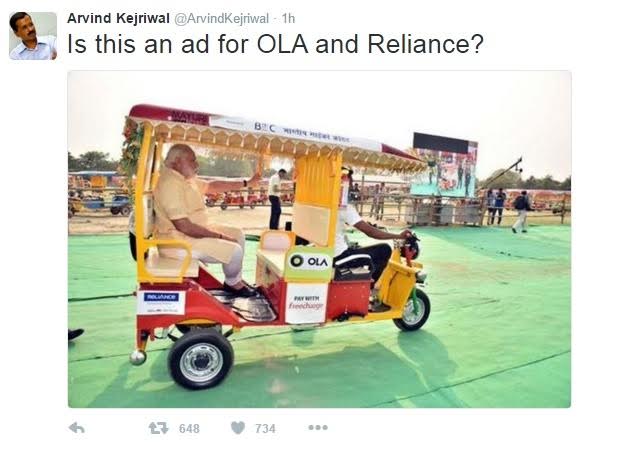This screenshot has height=456, width=622.
Task: Click the tweet text about OLA and Reliance
Action: point(275,44)
